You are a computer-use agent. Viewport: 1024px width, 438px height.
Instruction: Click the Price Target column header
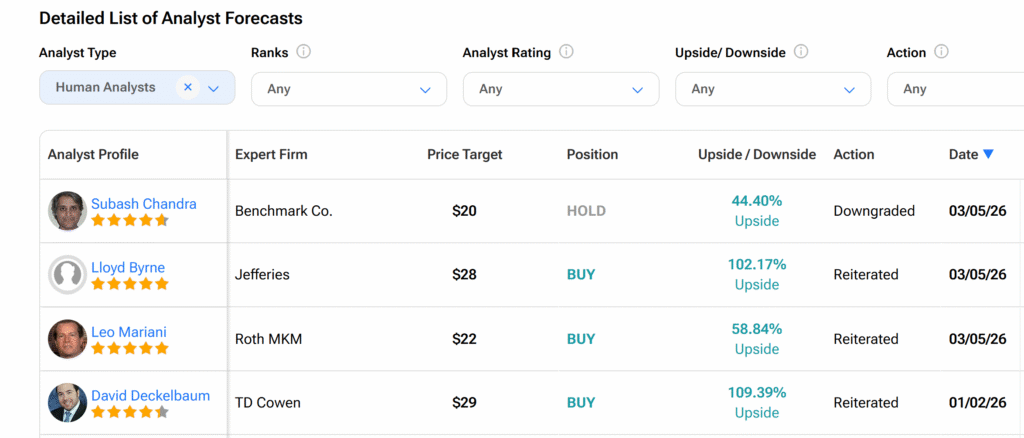pyautogui.click(x=465, y=155)
